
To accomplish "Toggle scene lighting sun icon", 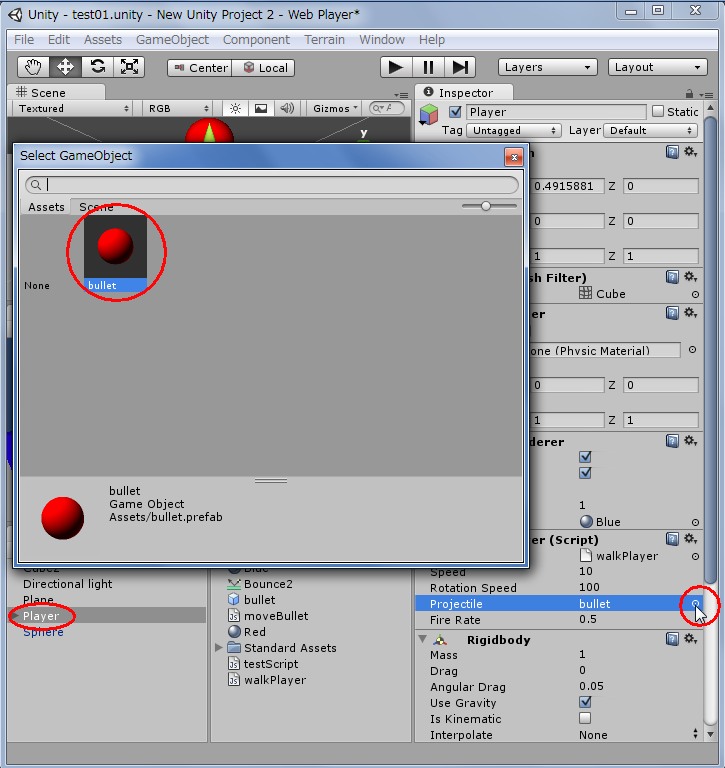I will click(236, 108).
